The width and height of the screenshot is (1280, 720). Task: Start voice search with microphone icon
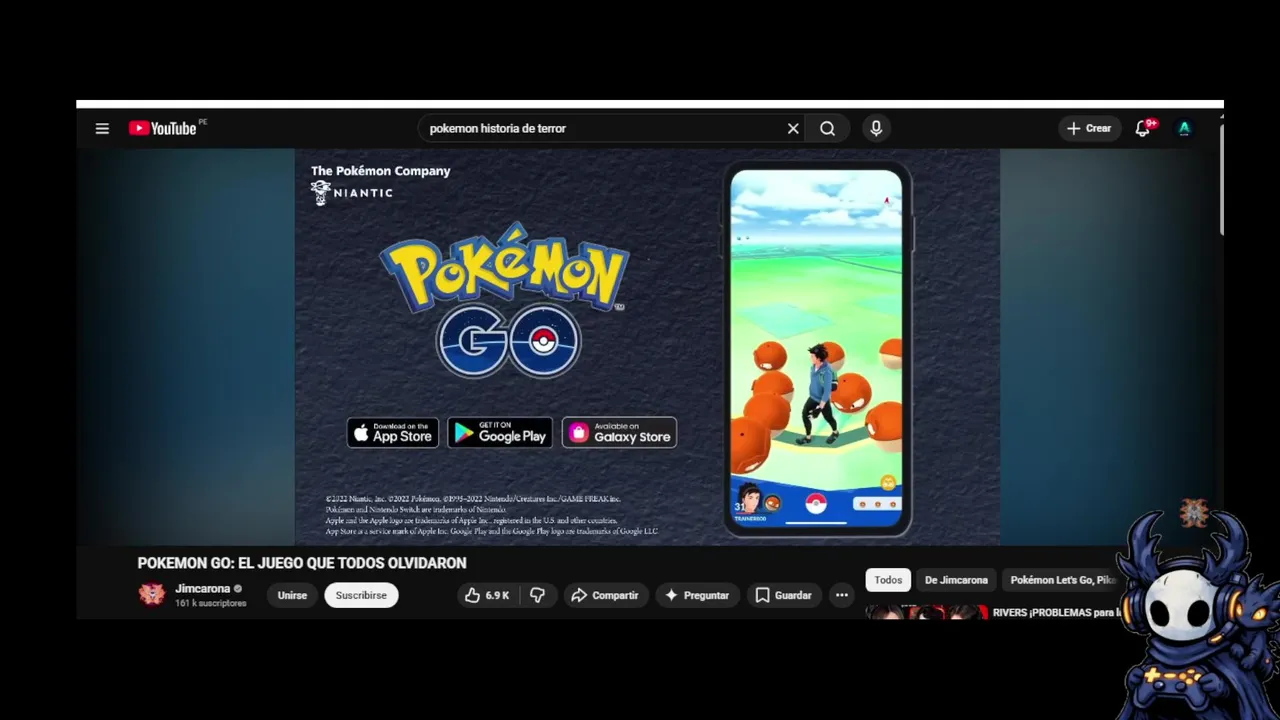(x=876, y=128)
